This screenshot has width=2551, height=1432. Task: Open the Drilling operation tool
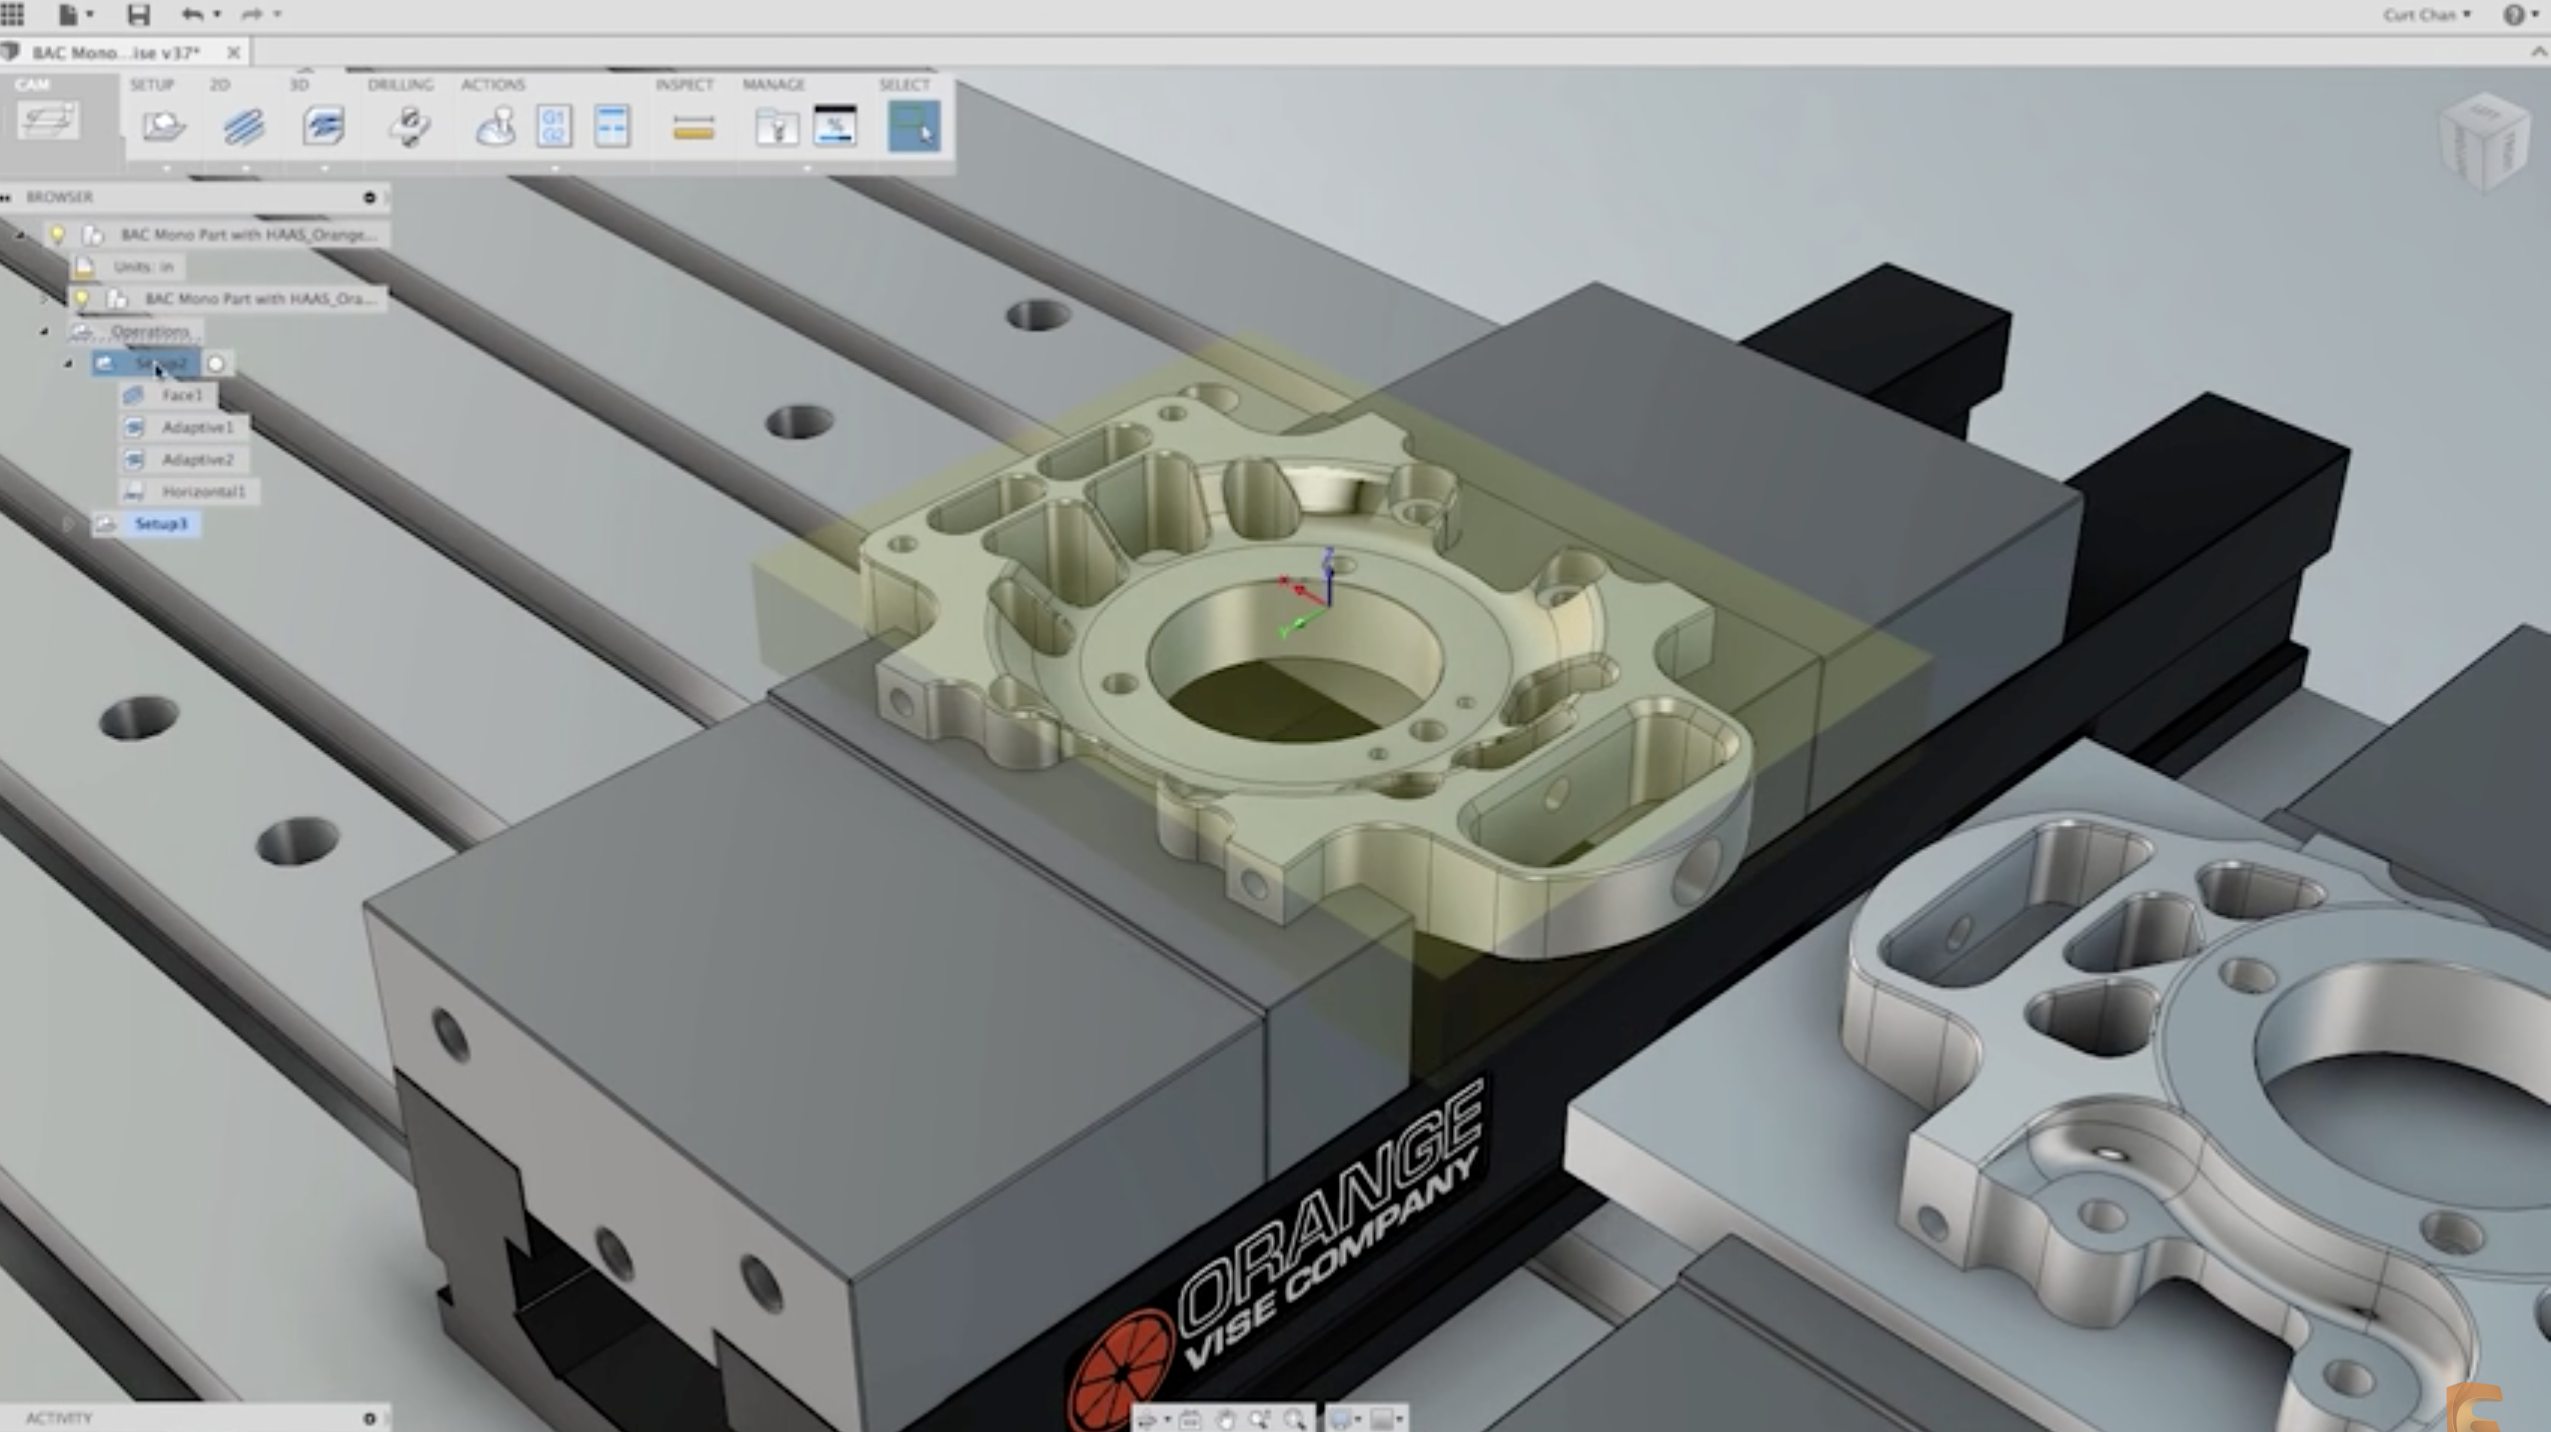click(x=408, y=126)
